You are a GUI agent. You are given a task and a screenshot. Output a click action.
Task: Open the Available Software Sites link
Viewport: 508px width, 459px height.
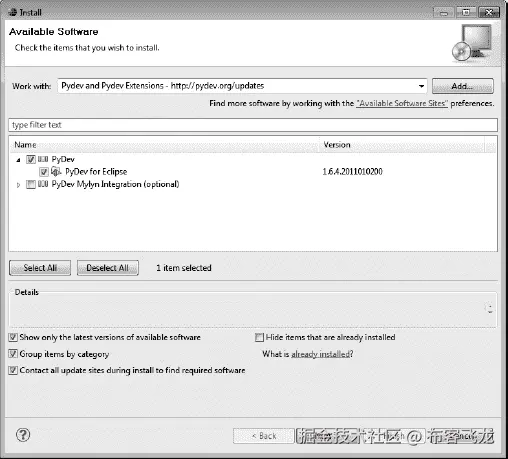point(402,103)
